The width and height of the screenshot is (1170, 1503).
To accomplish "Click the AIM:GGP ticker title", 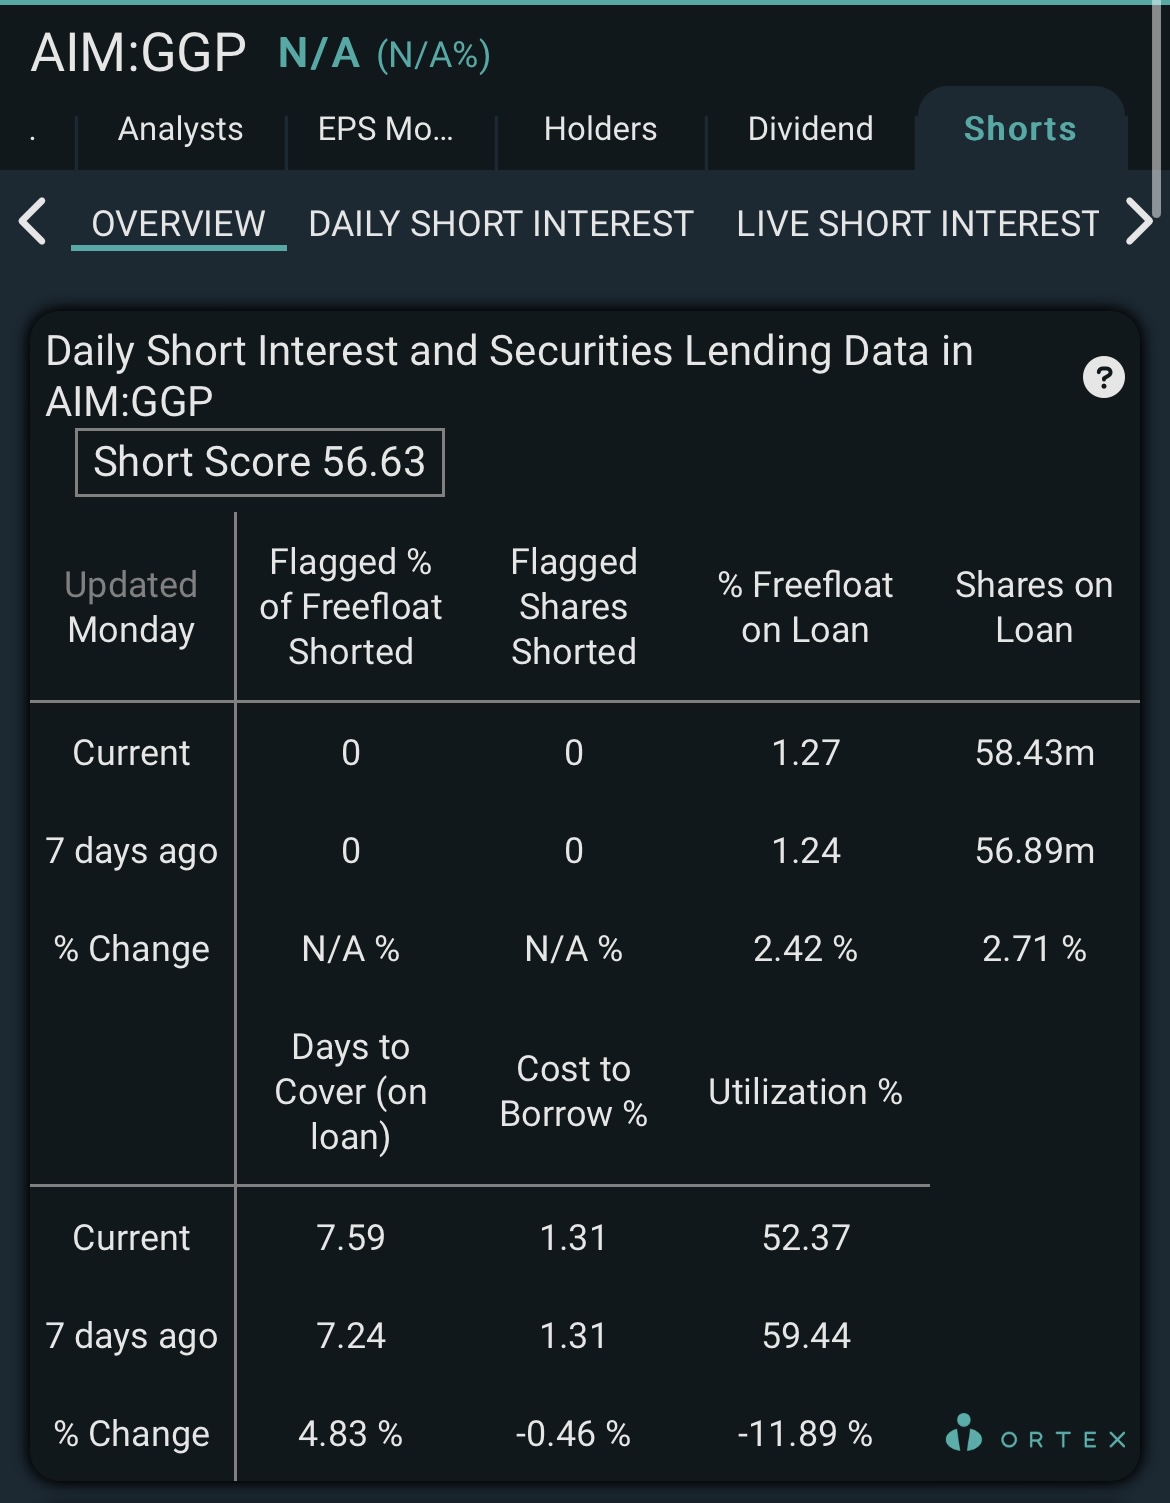I will pos(139,53).
